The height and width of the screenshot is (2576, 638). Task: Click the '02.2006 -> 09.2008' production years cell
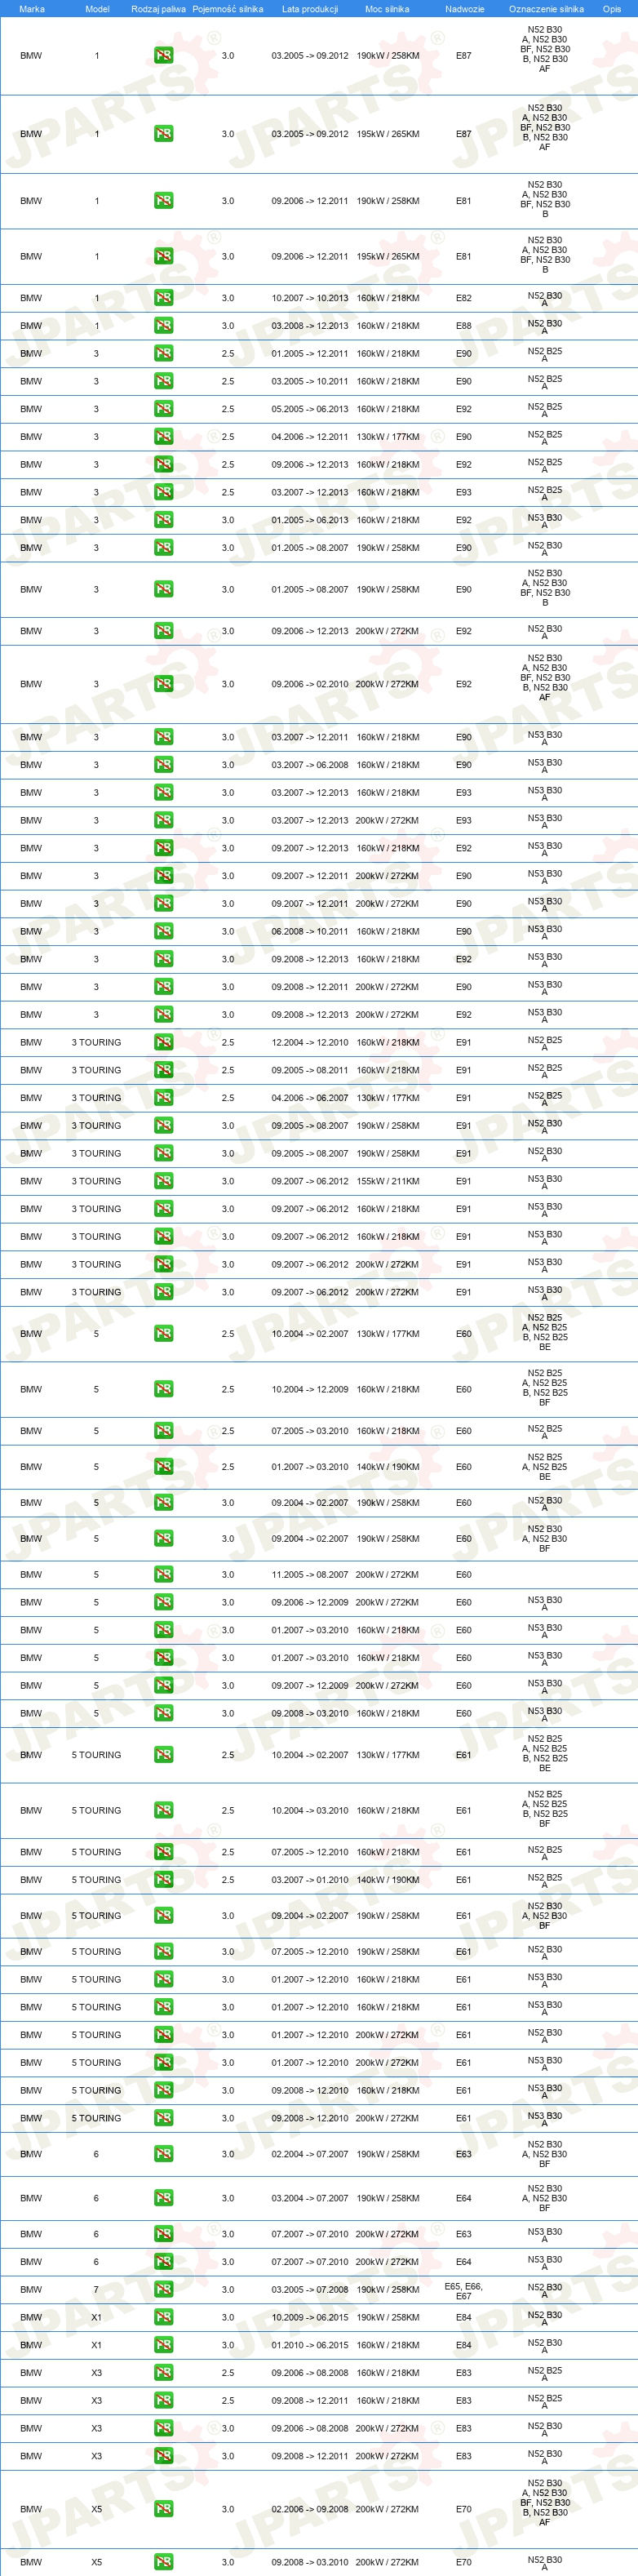click(x=310, y=2509)
